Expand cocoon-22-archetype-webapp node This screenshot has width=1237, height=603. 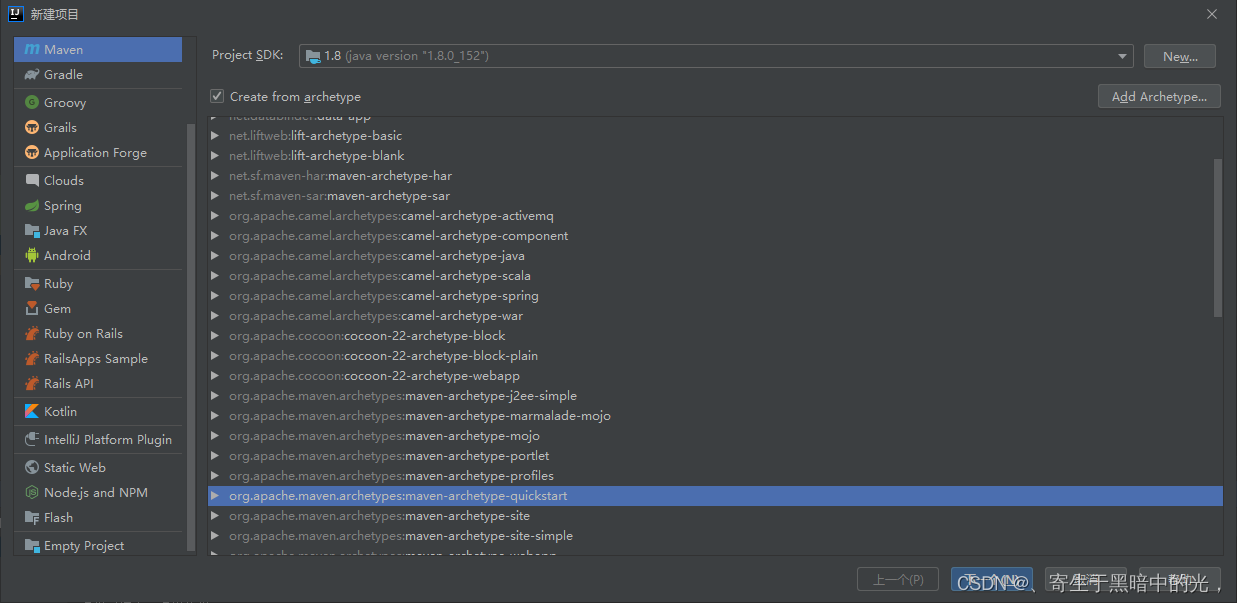pos(215,376)
